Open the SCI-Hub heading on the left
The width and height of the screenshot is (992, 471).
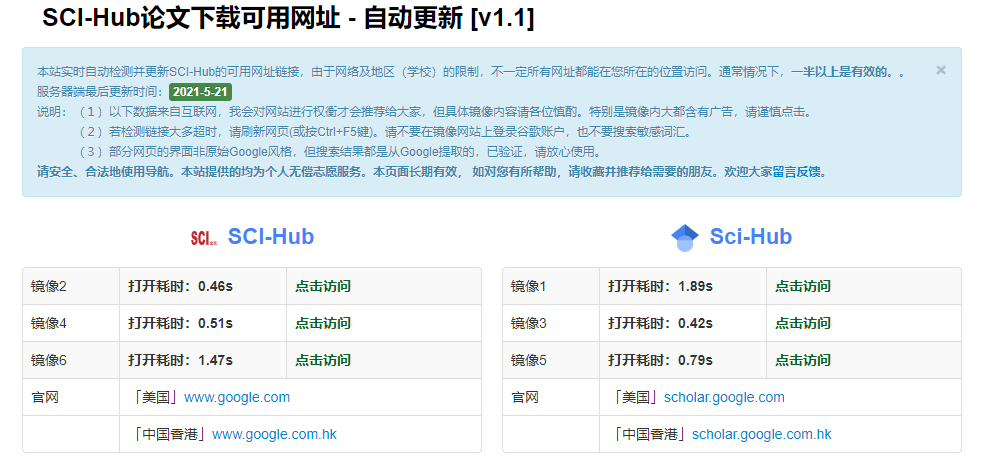pos(271,236)
